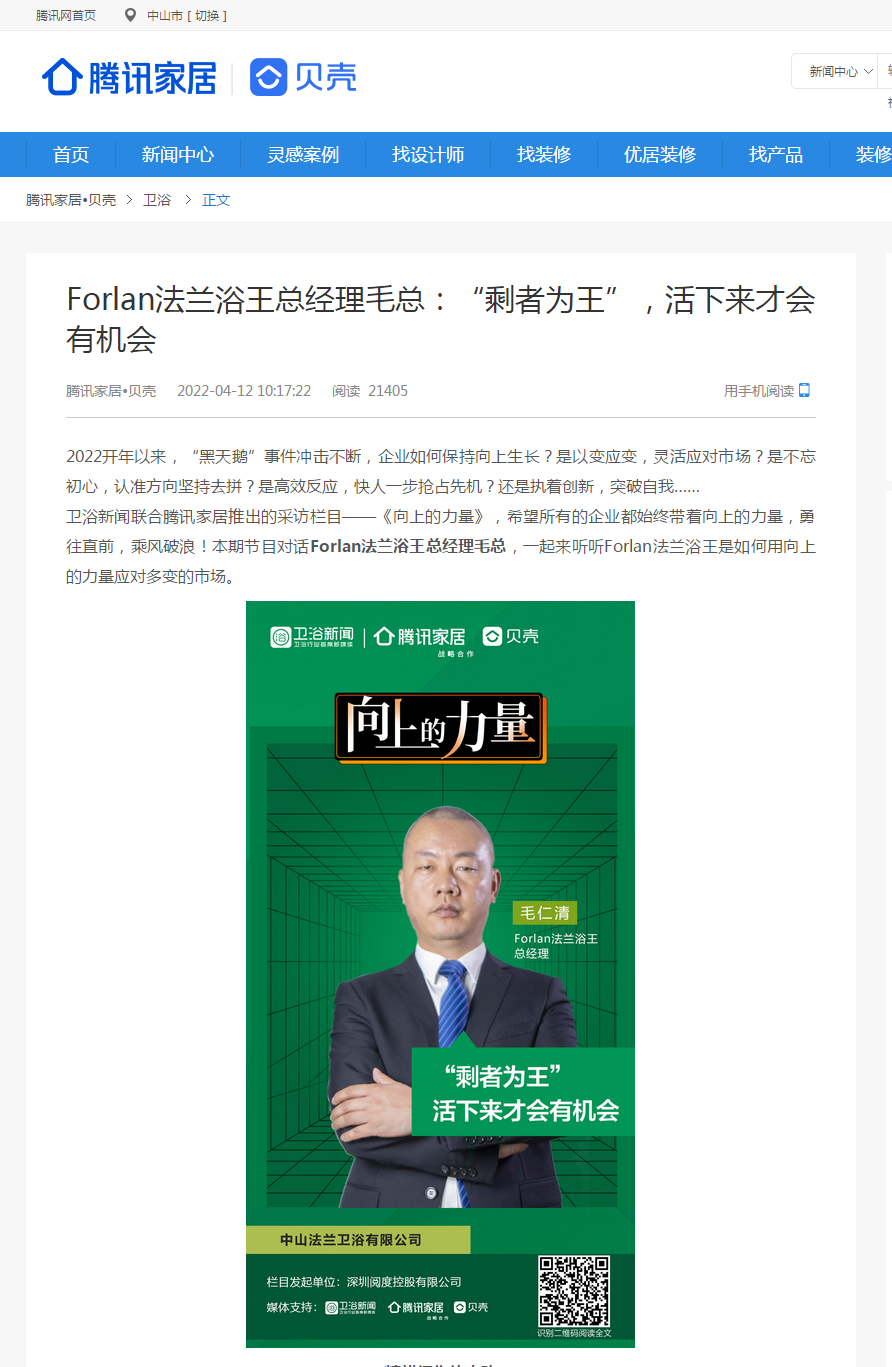Click the breadcrumb arrow after 腾讯家居•贝壳
The width and height of the screenshot is (892, 1367).
pos(129,200)
